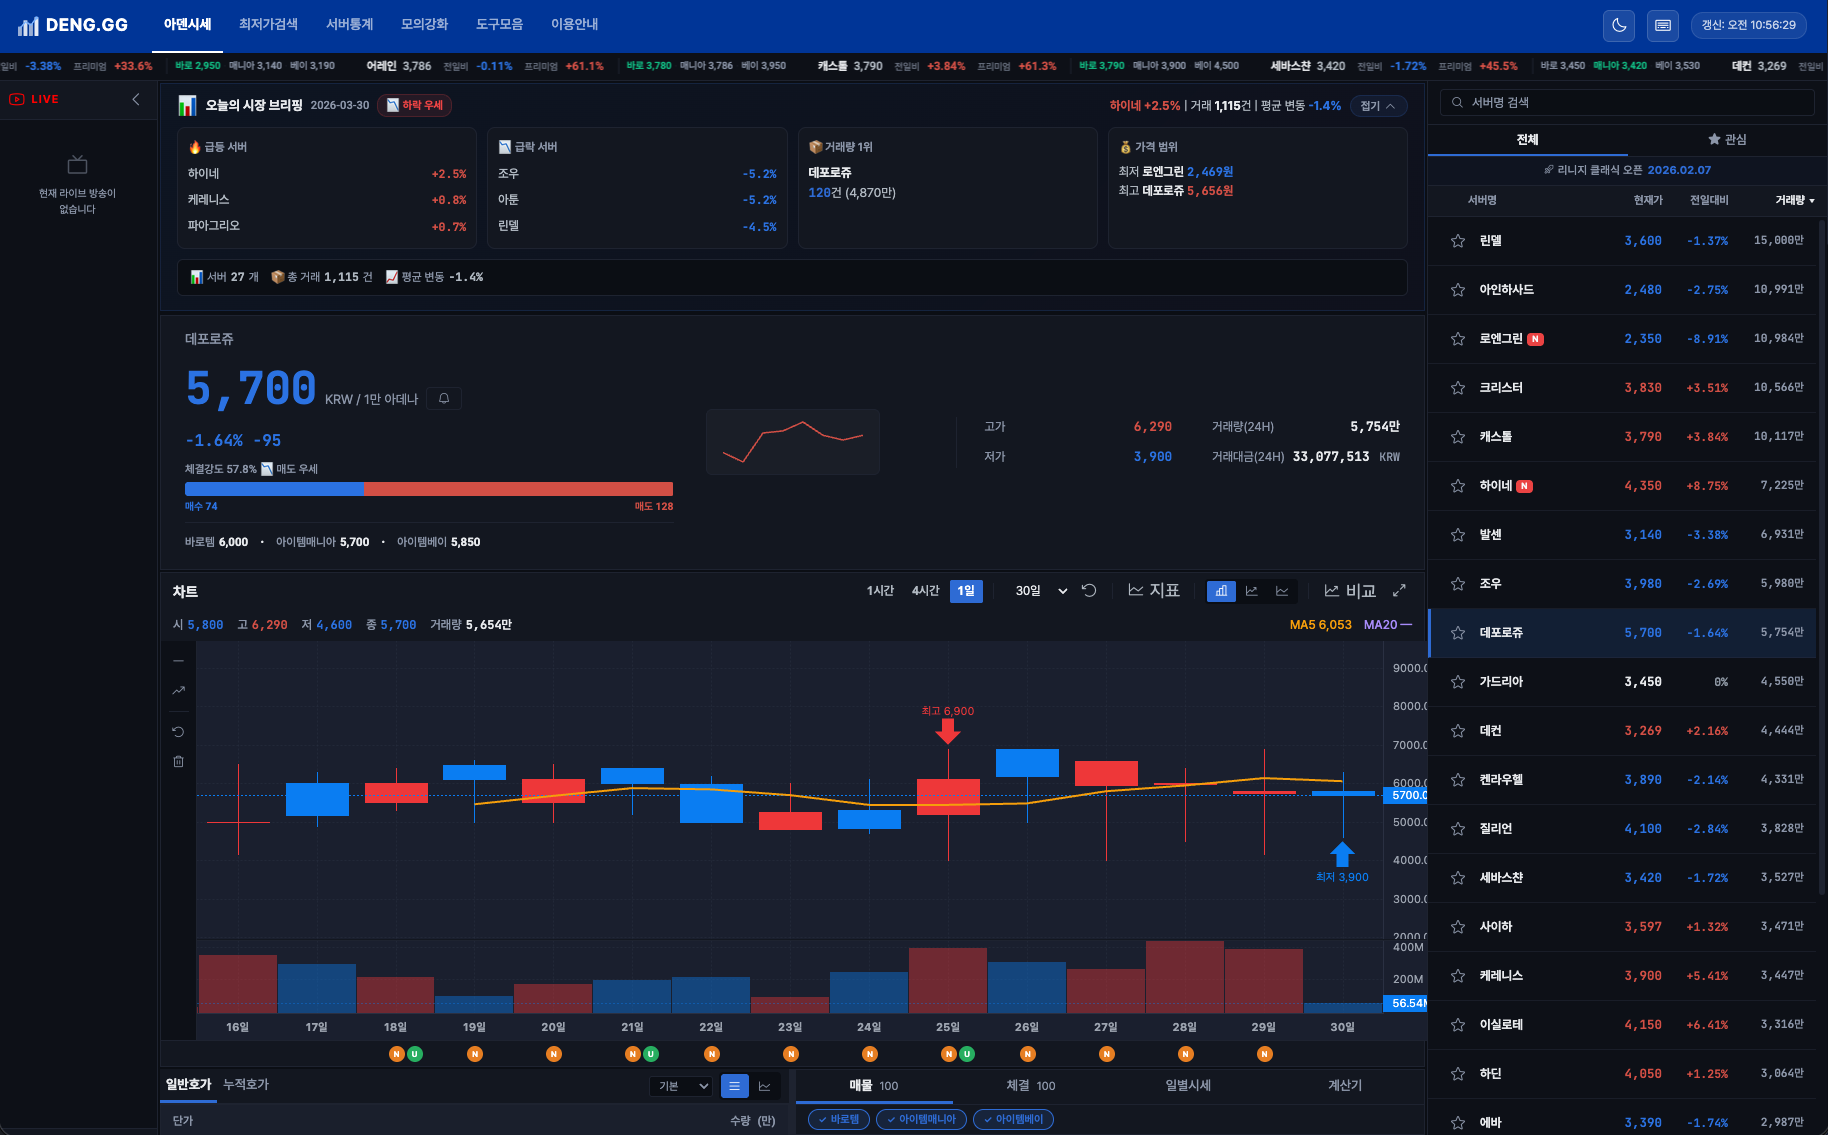
Task: Switch order book to list view icon
Action: [734, 1086]
